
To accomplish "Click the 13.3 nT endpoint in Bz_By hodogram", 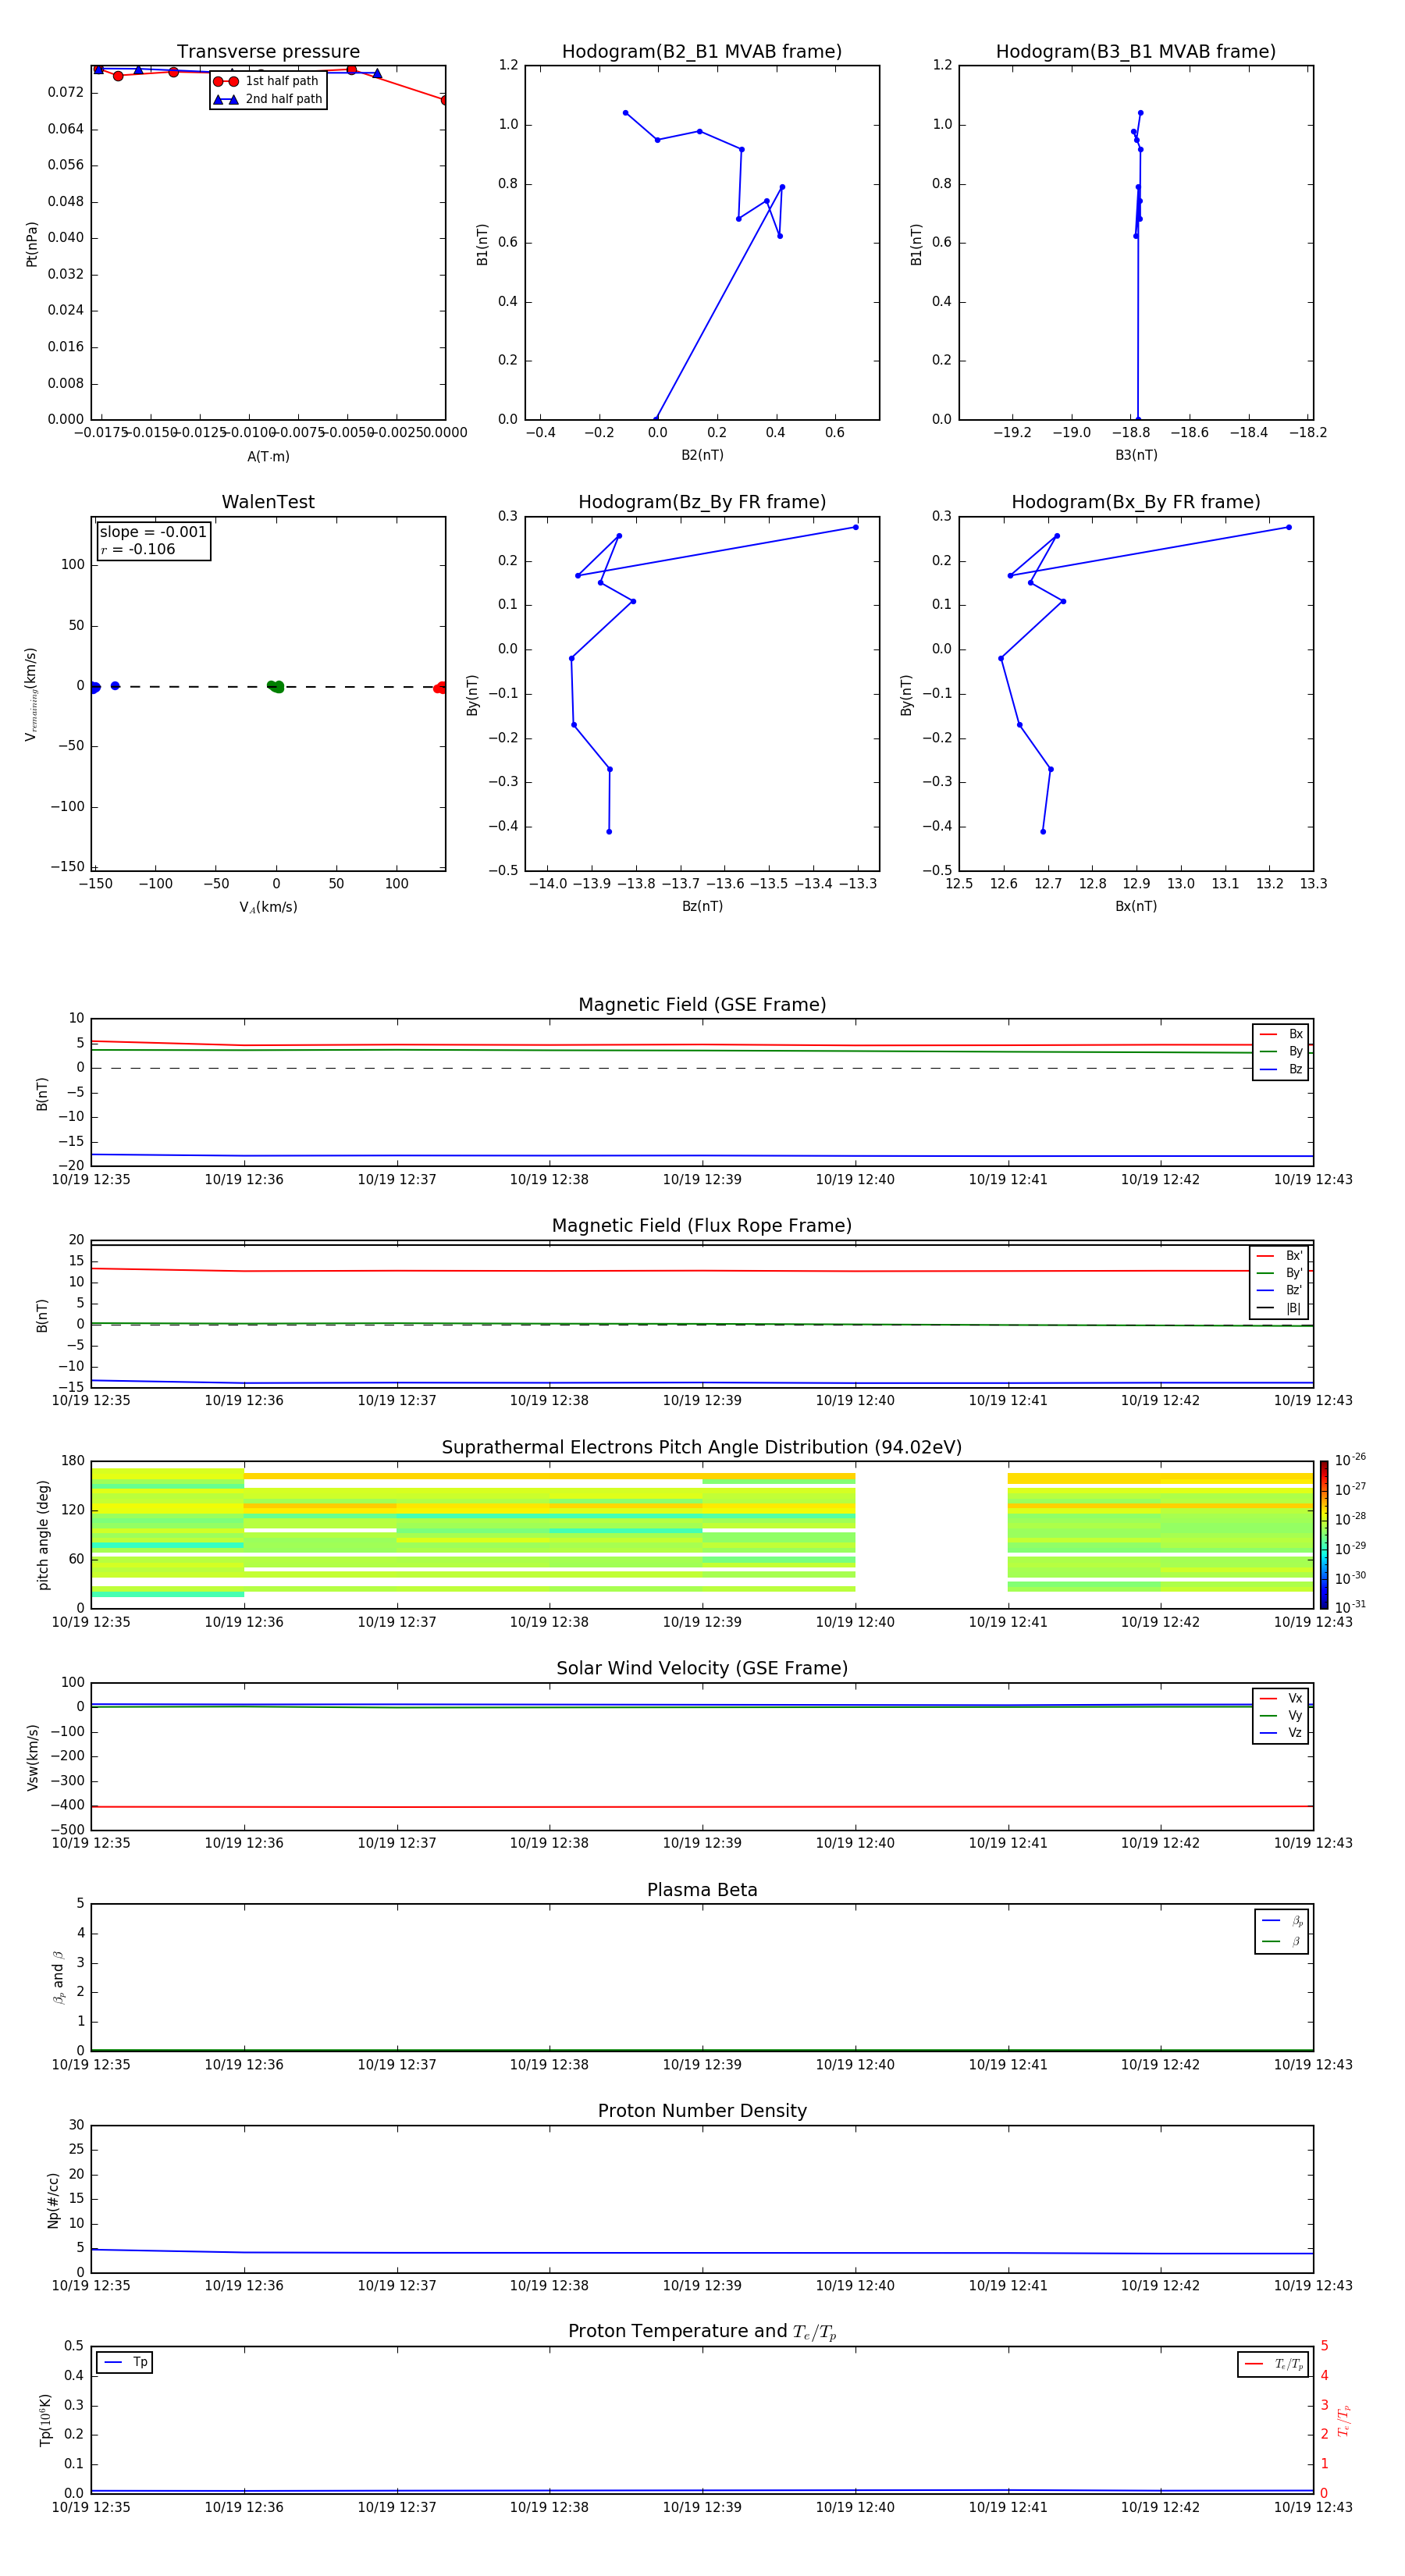I will [x=855, y=527].
